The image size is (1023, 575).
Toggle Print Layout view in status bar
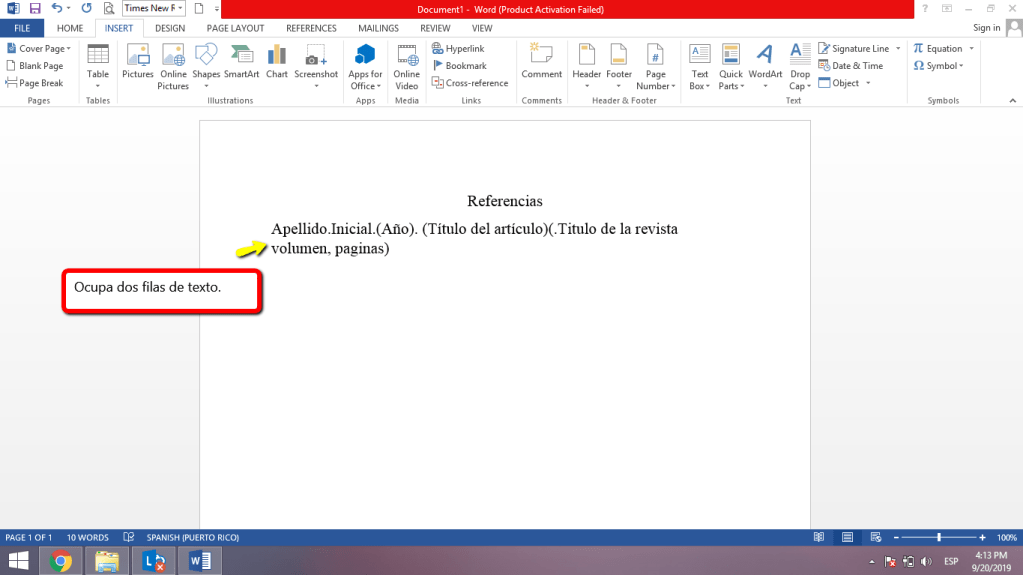point(847,537)
